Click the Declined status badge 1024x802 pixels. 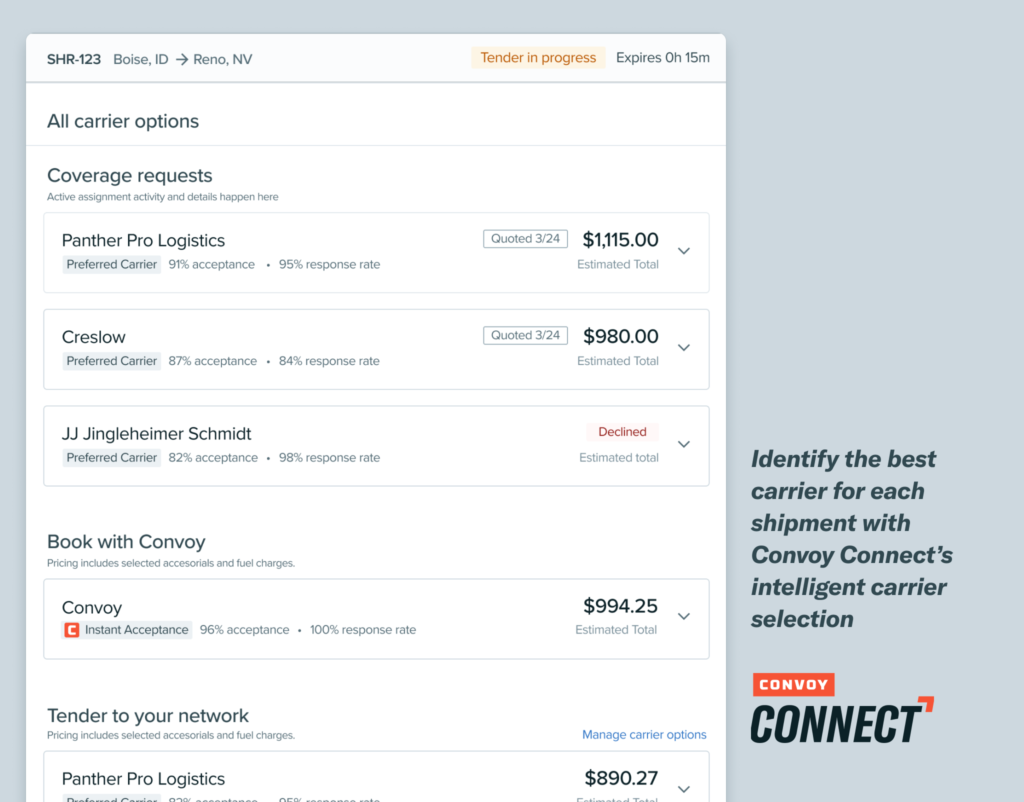coord(622,432)
